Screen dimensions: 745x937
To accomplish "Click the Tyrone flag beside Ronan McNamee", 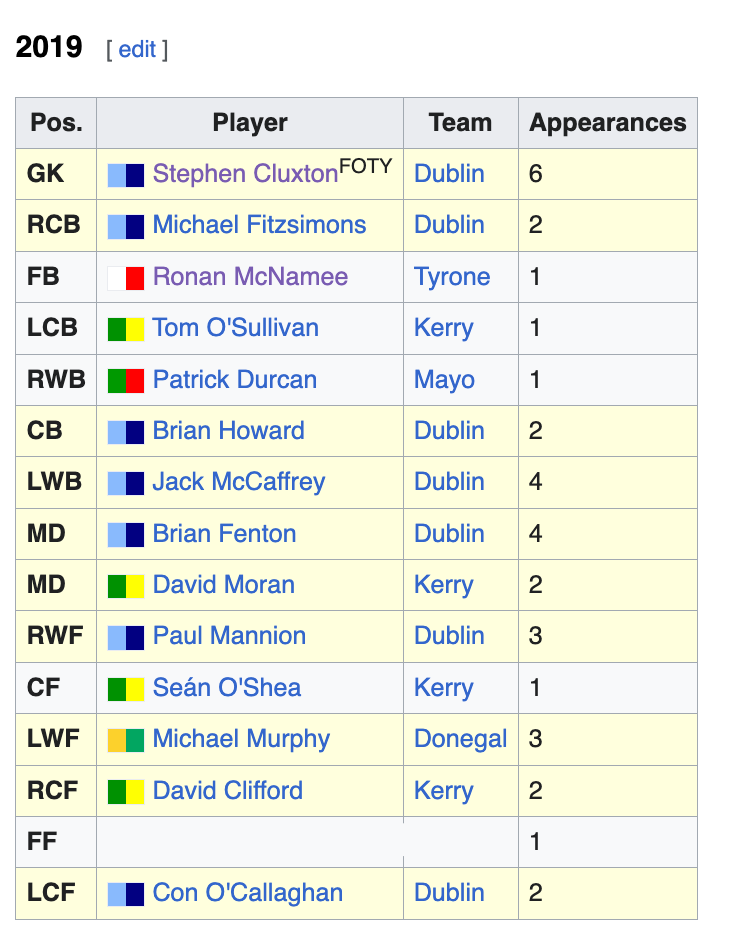I will (126, 278).
